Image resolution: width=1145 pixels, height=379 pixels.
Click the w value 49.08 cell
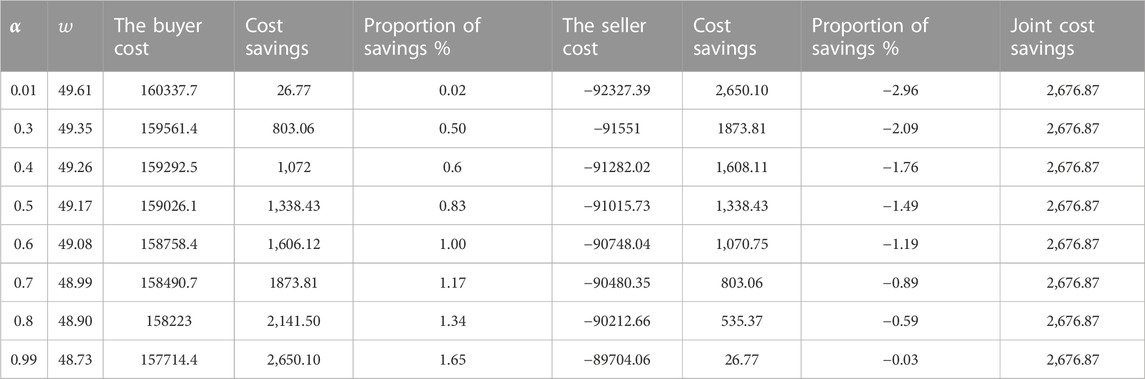coord(75,244)
